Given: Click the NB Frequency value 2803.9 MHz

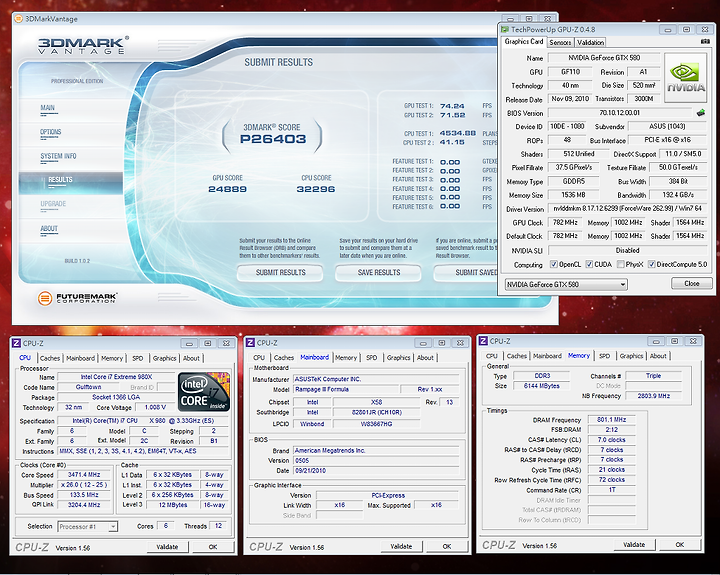Looking at the screenshot, I should (x=653, y=396).
